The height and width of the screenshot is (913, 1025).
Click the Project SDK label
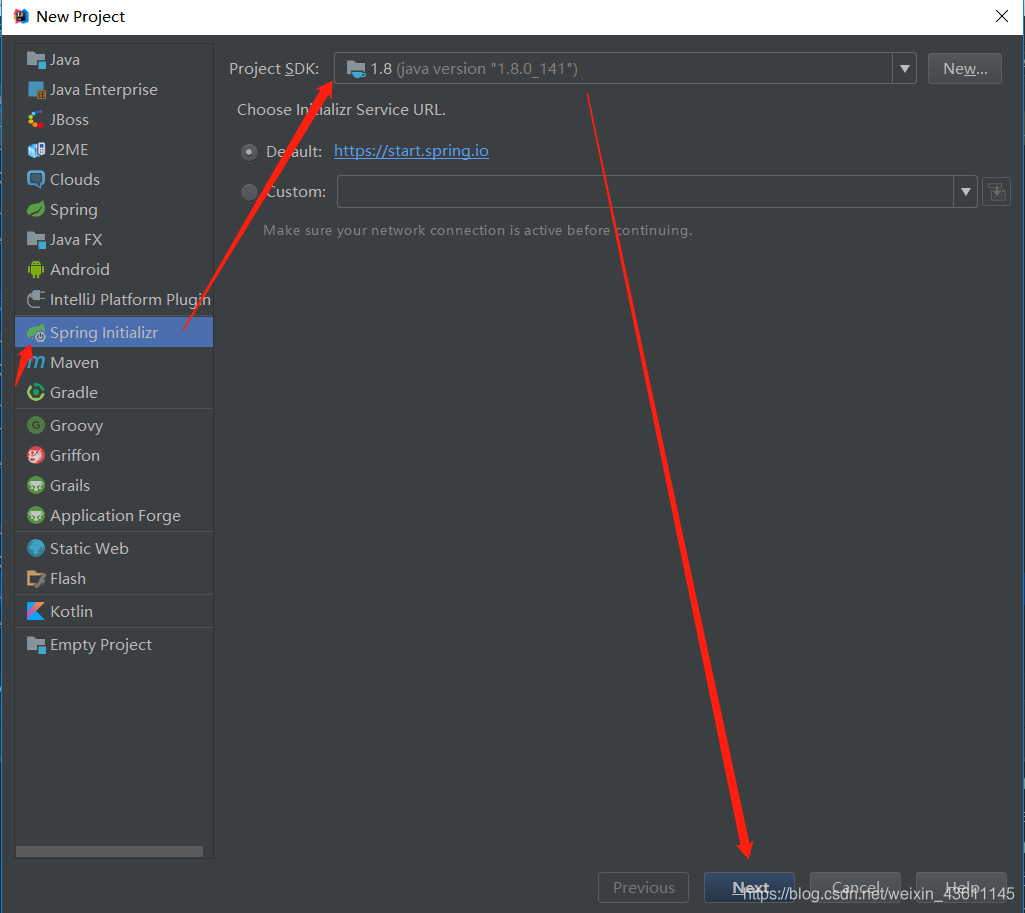tap(274, 69)
